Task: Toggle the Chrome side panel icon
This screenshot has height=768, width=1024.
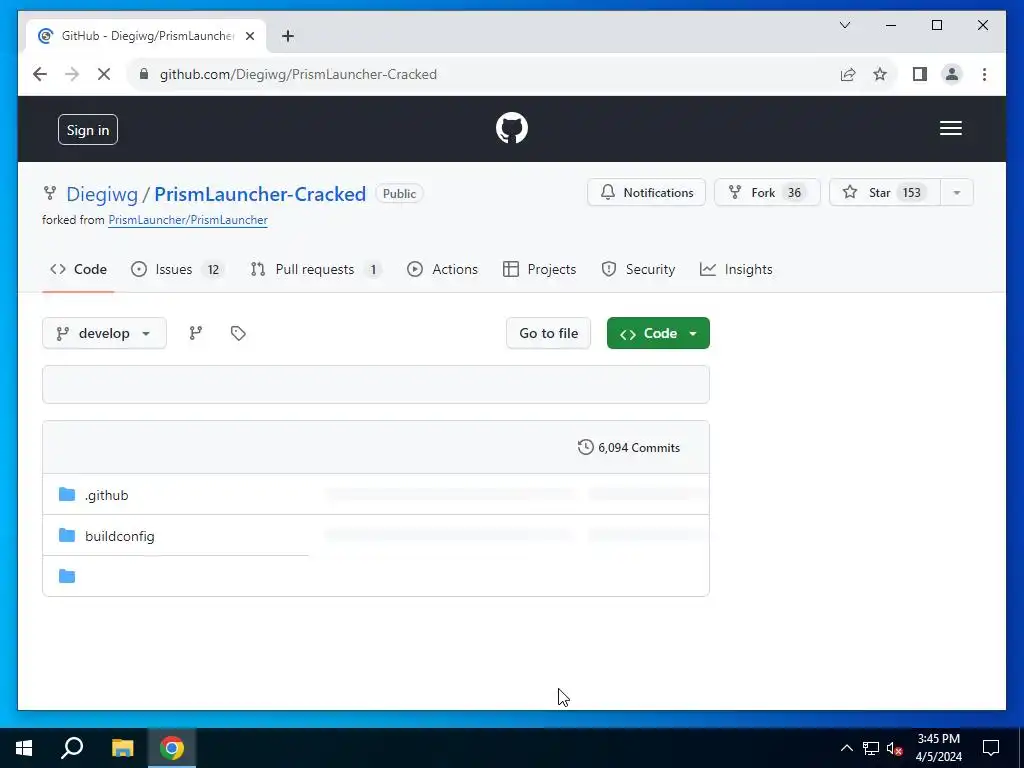Action: [920, 74]
